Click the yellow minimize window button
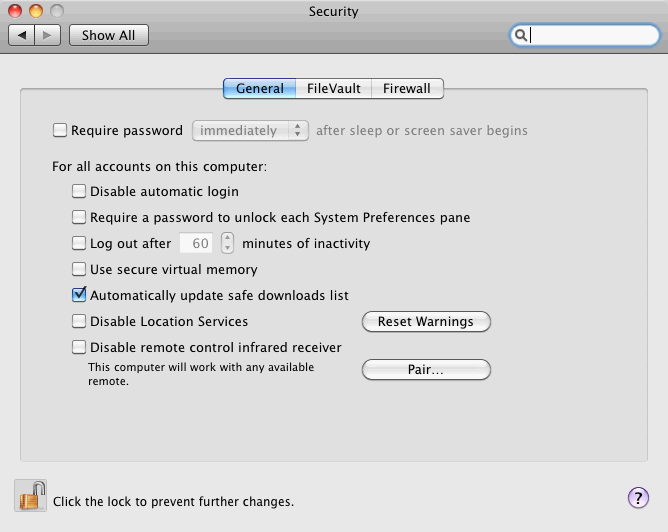Image resolution: width=668 pixels, height=532 pixels. 36,12
